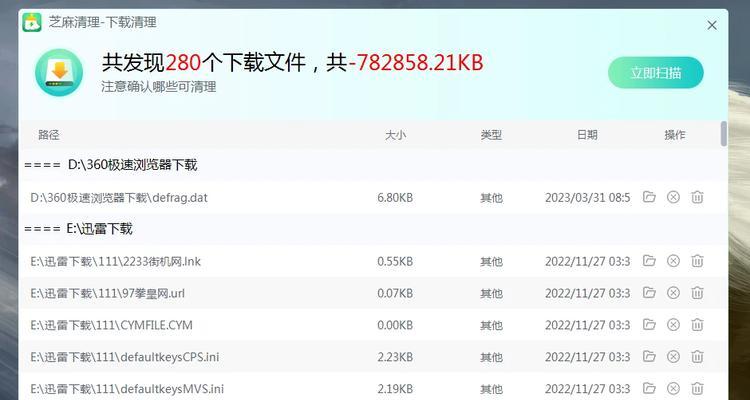Screen dimensions: 750x400
Task: Ignore defaultkeysCPS.ini with X circle icon
Action: pyautogui.click(x=673, y=356)
